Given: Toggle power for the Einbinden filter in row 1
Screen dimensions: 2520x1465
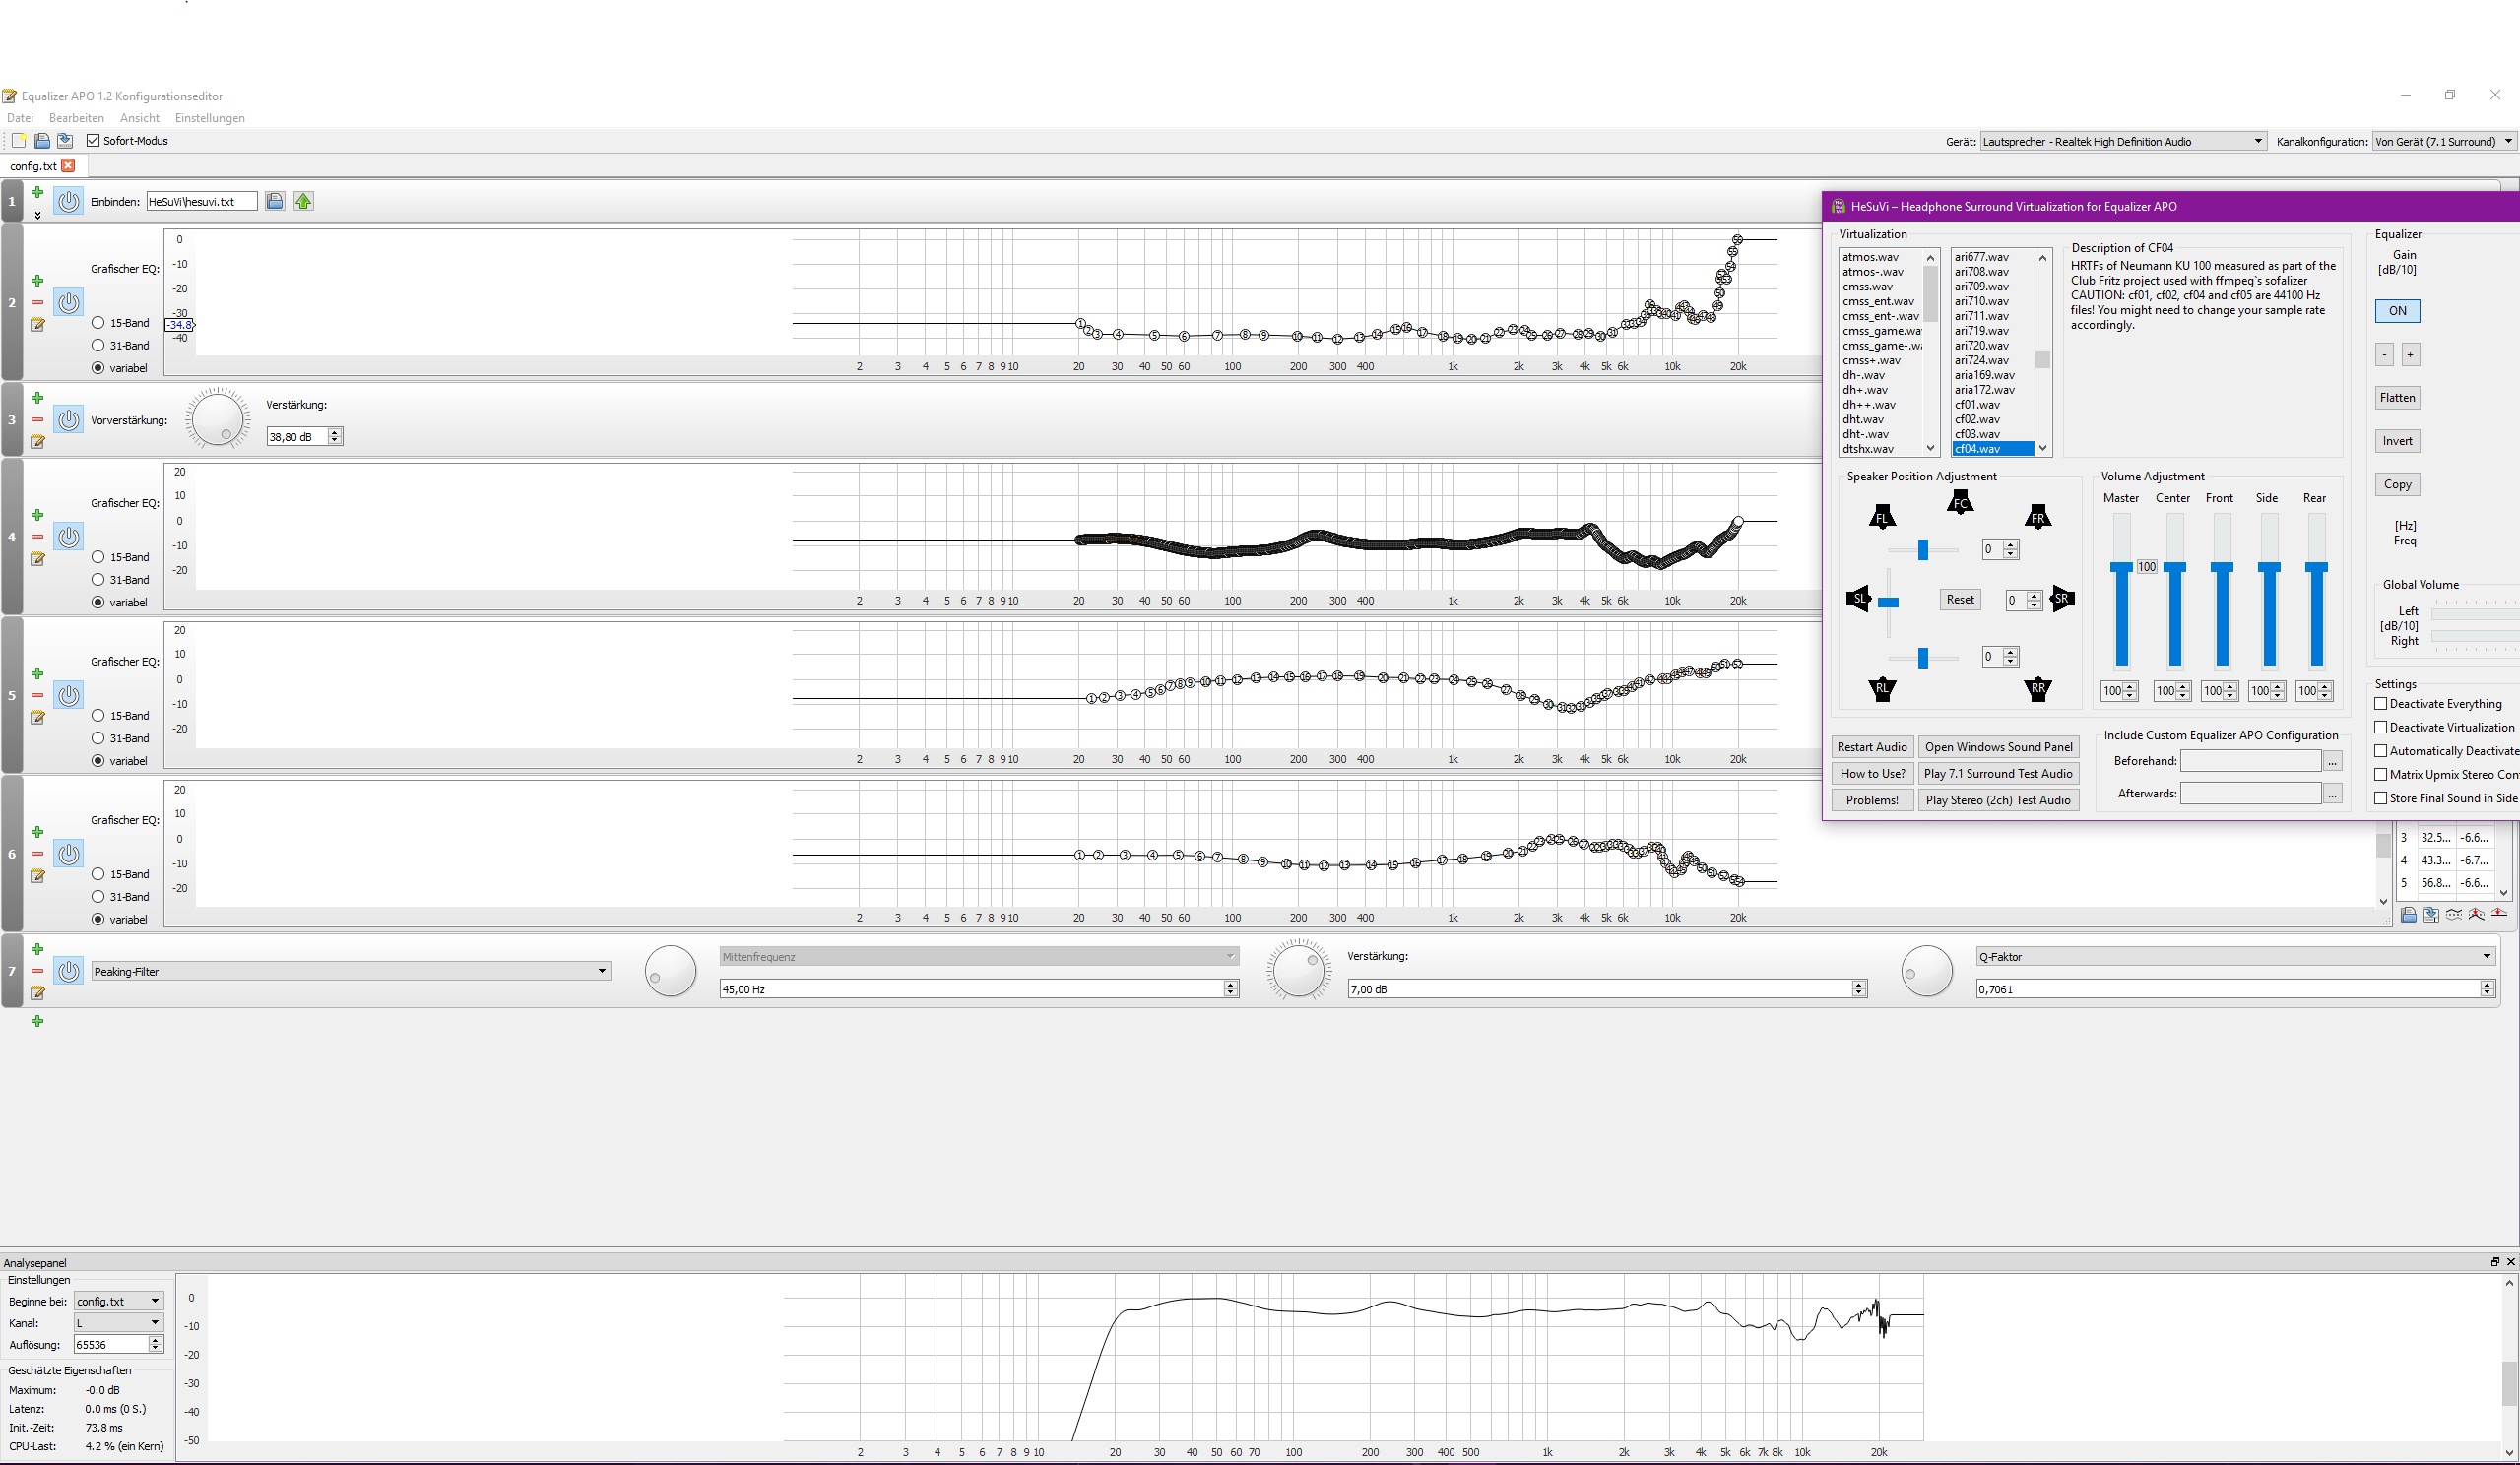Looking at the screenshot, I should coord(68,201).
